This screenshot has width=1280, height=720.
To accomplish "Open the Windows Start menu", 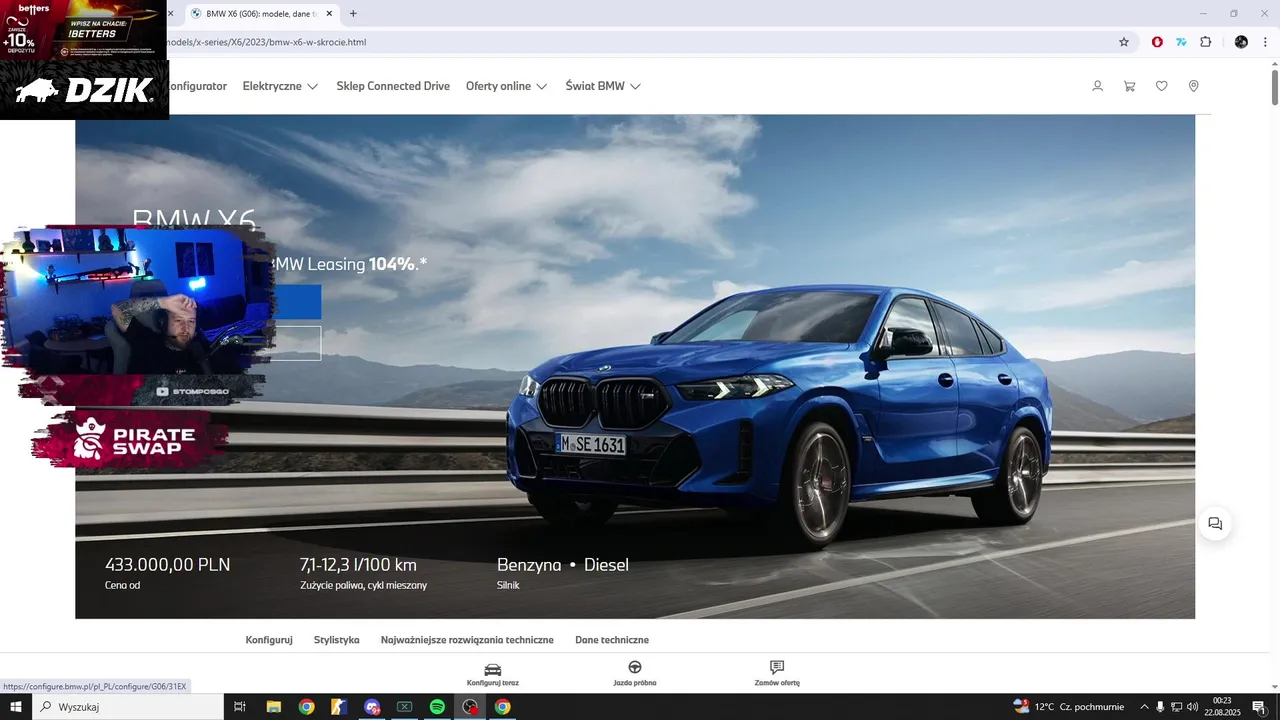I will click(x=16, y=707).
